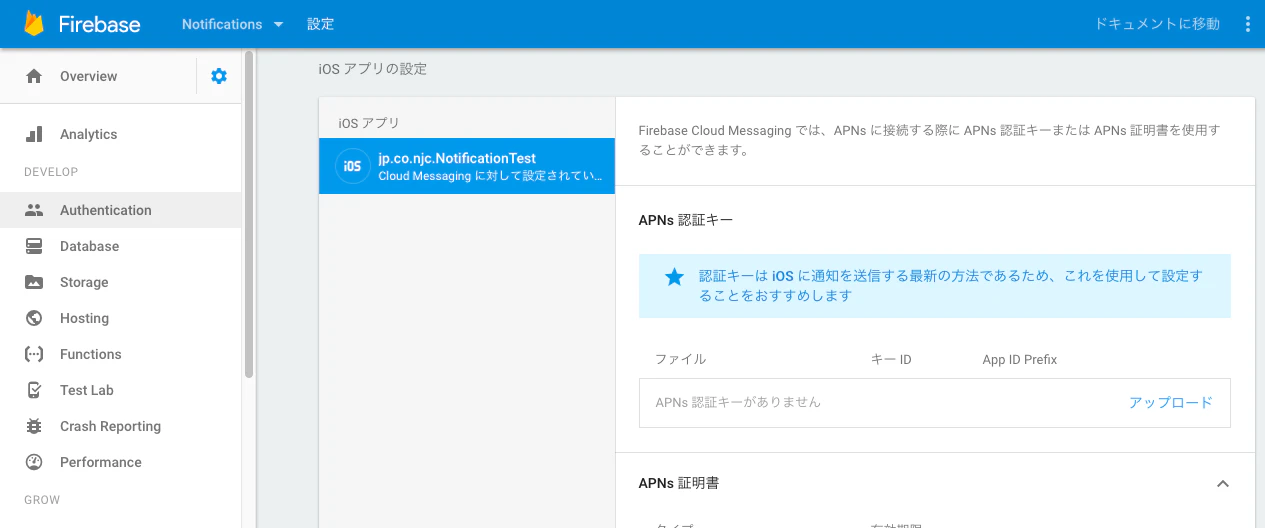Viewport: 1265px width, 528px height.
Task: Collapse the APNs 証明書 section chevron
Action: coord(1222,483)
